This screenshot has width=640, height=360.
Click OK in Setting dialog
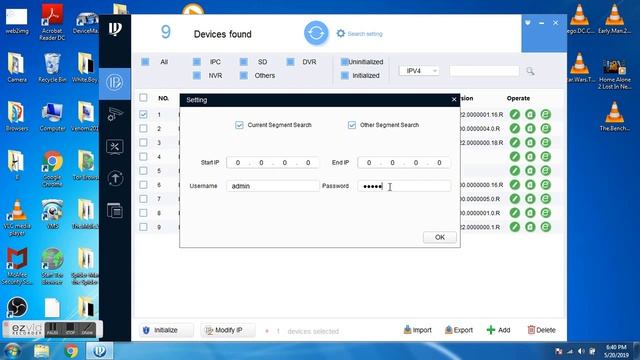coord(440,237)
